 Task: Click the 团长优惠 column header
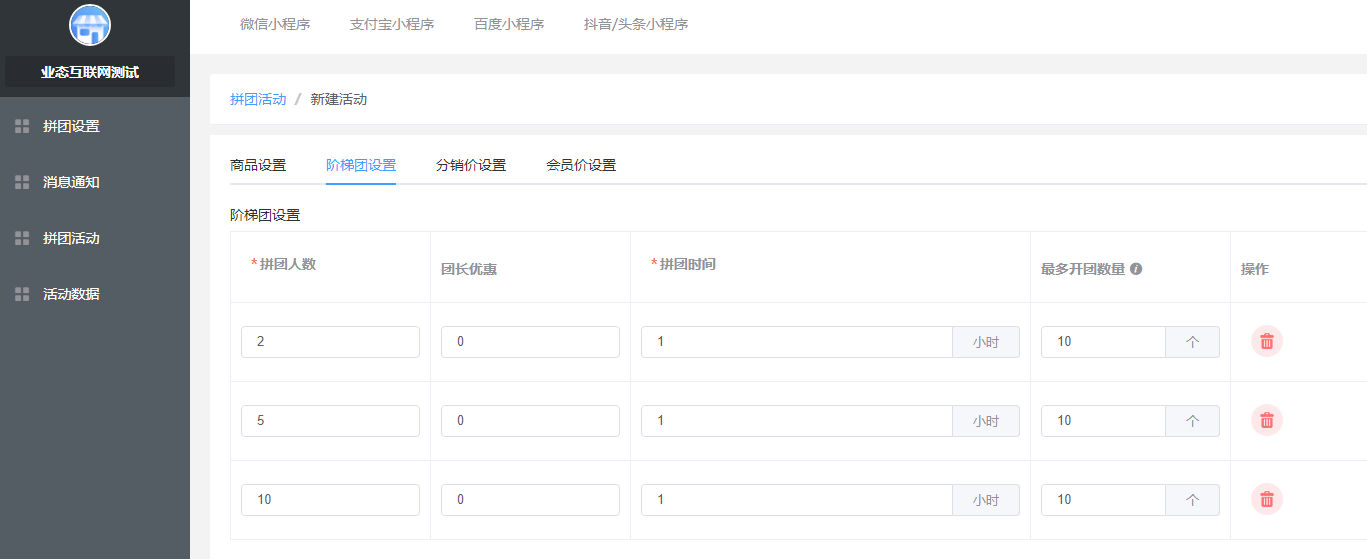(469, 269)
